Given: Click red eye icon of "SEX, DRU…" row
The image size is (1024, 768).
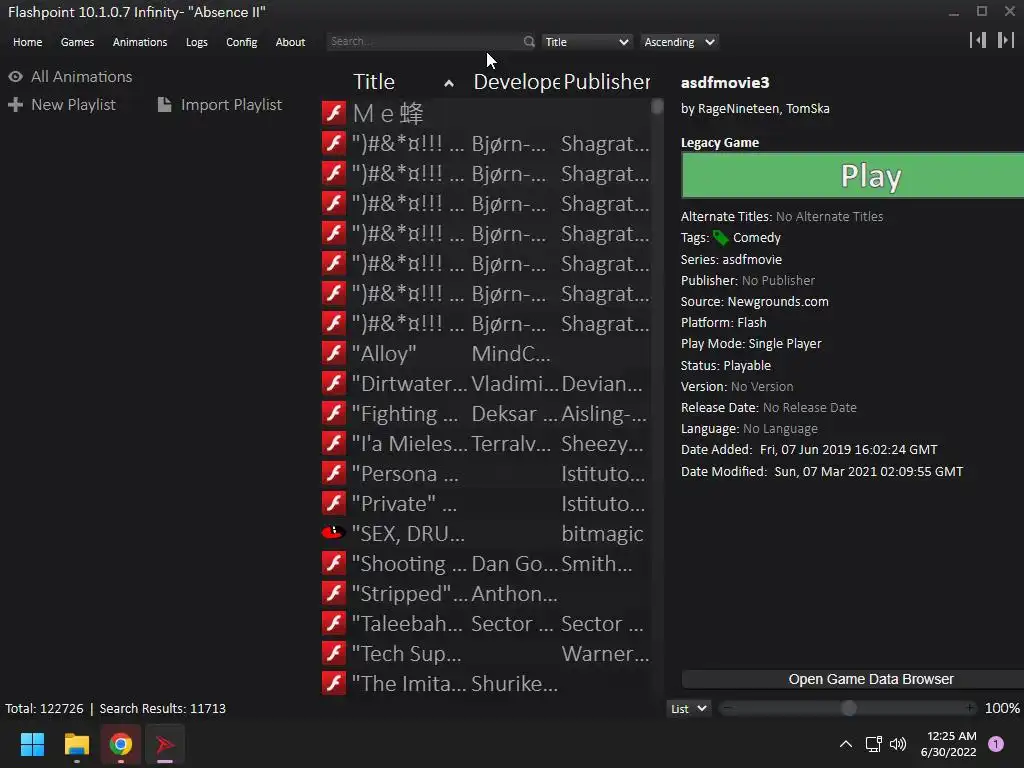Looking at the screenshot, I should click(334, 533).
